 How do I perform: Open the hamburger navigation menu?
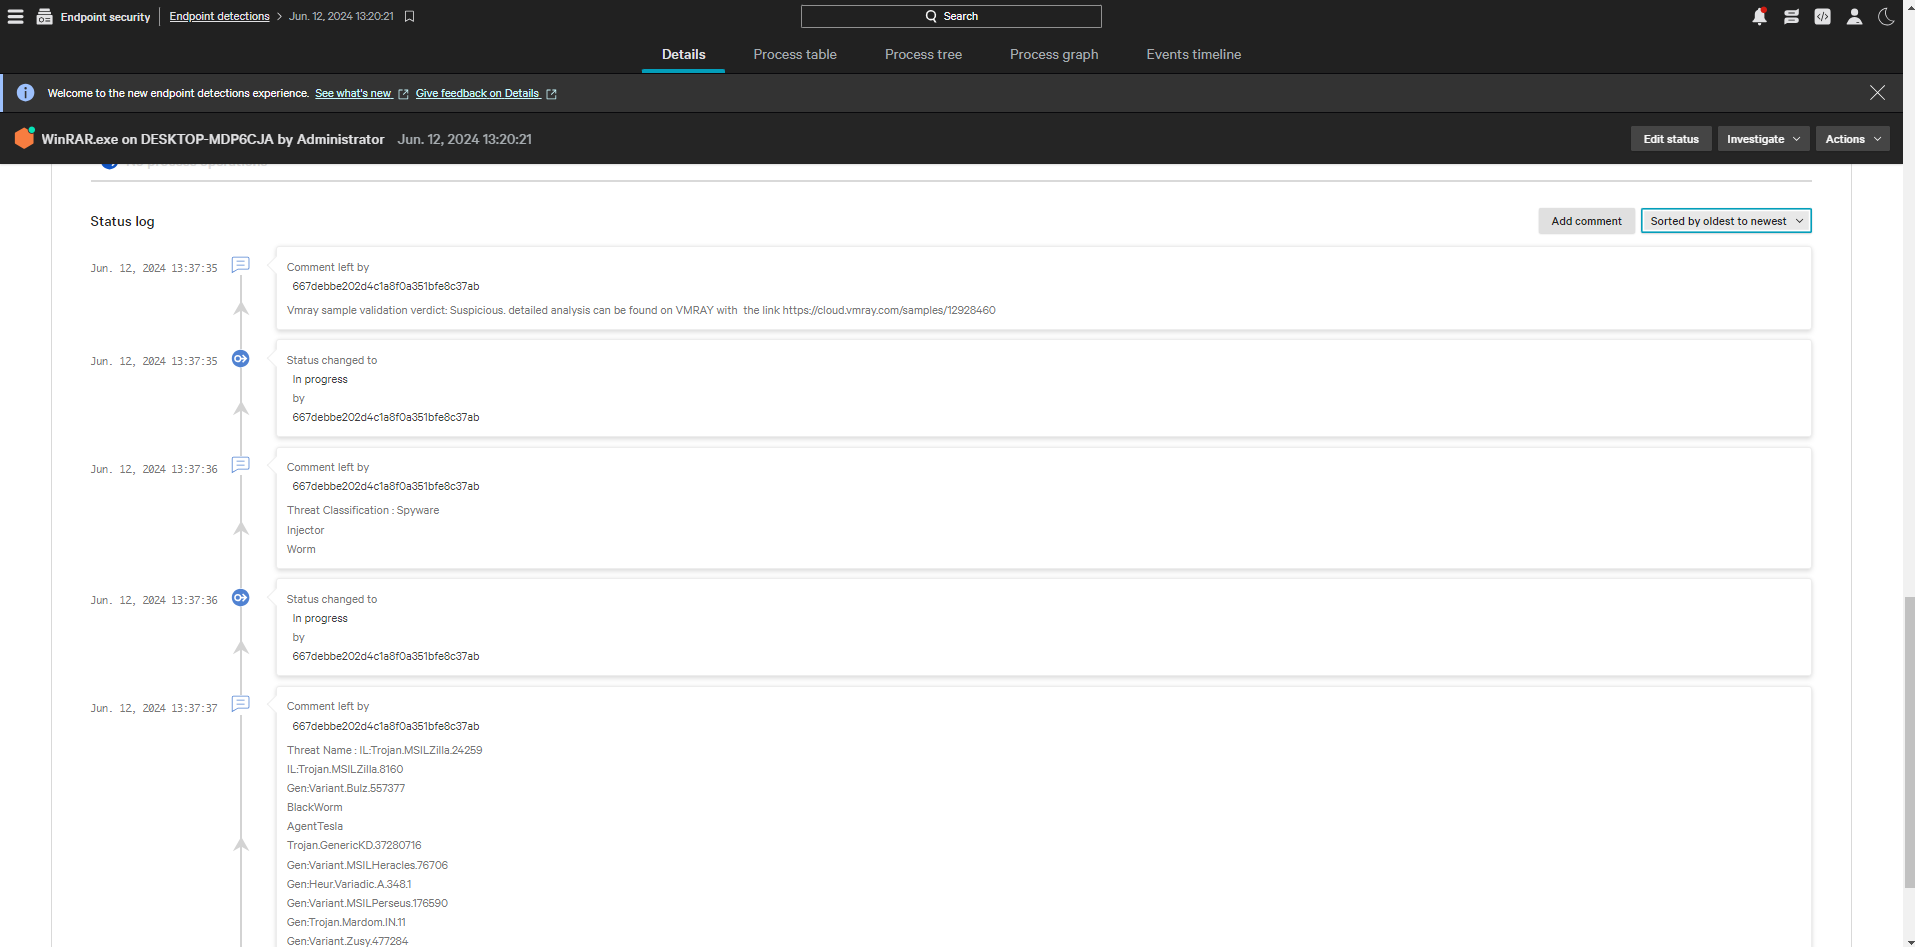pyautogui.click(x=15, y=16)
